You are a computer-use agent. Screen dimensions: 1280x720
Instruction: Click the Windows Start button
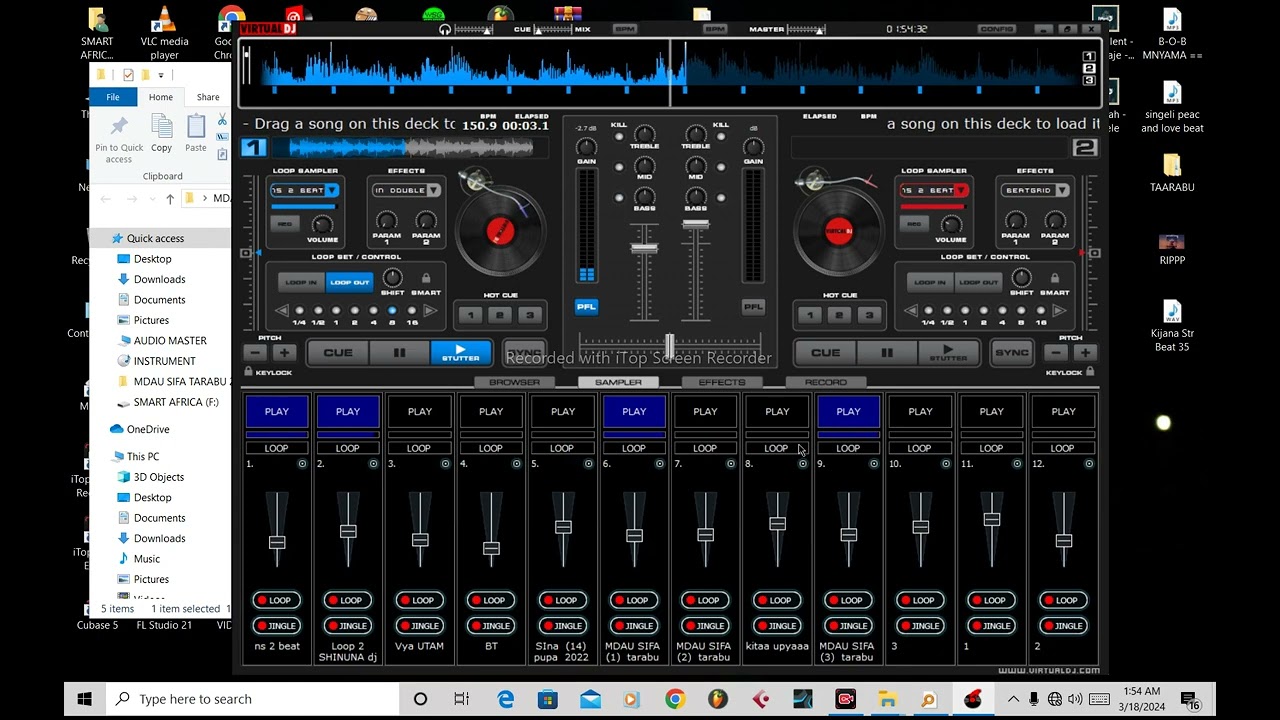85,699
